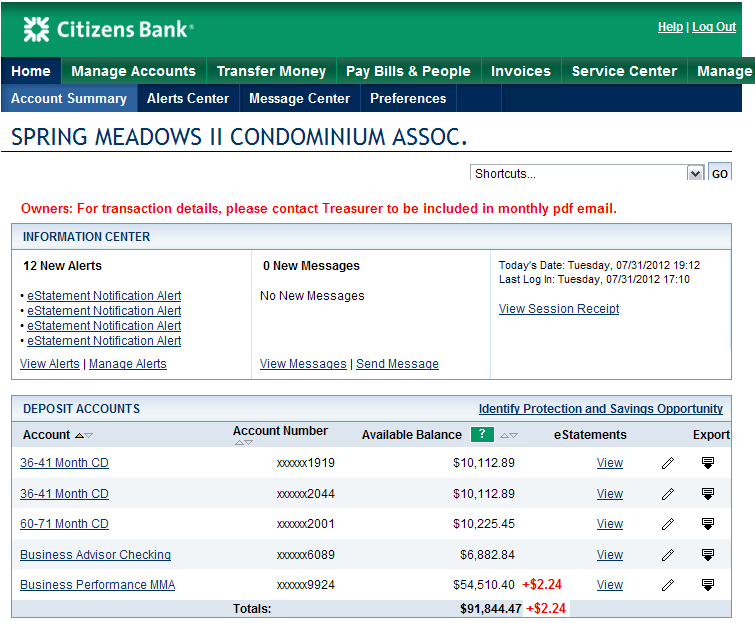Open the Message Center sub-tab
The image size is (755, 623).
click(299, 98)
